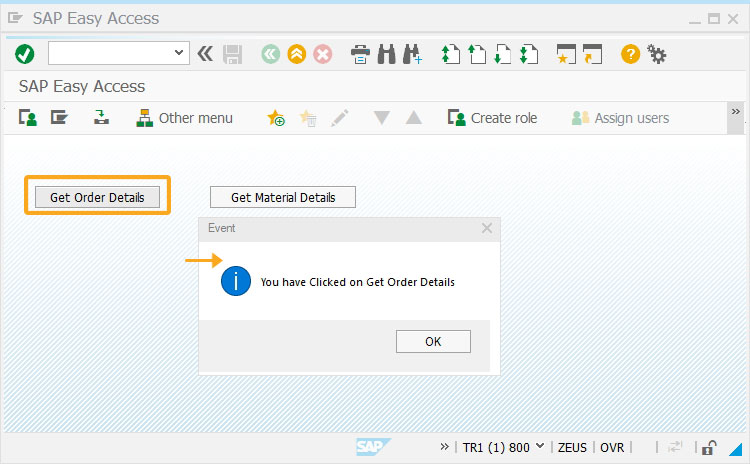Open Other menu

[x=184, y=118]
